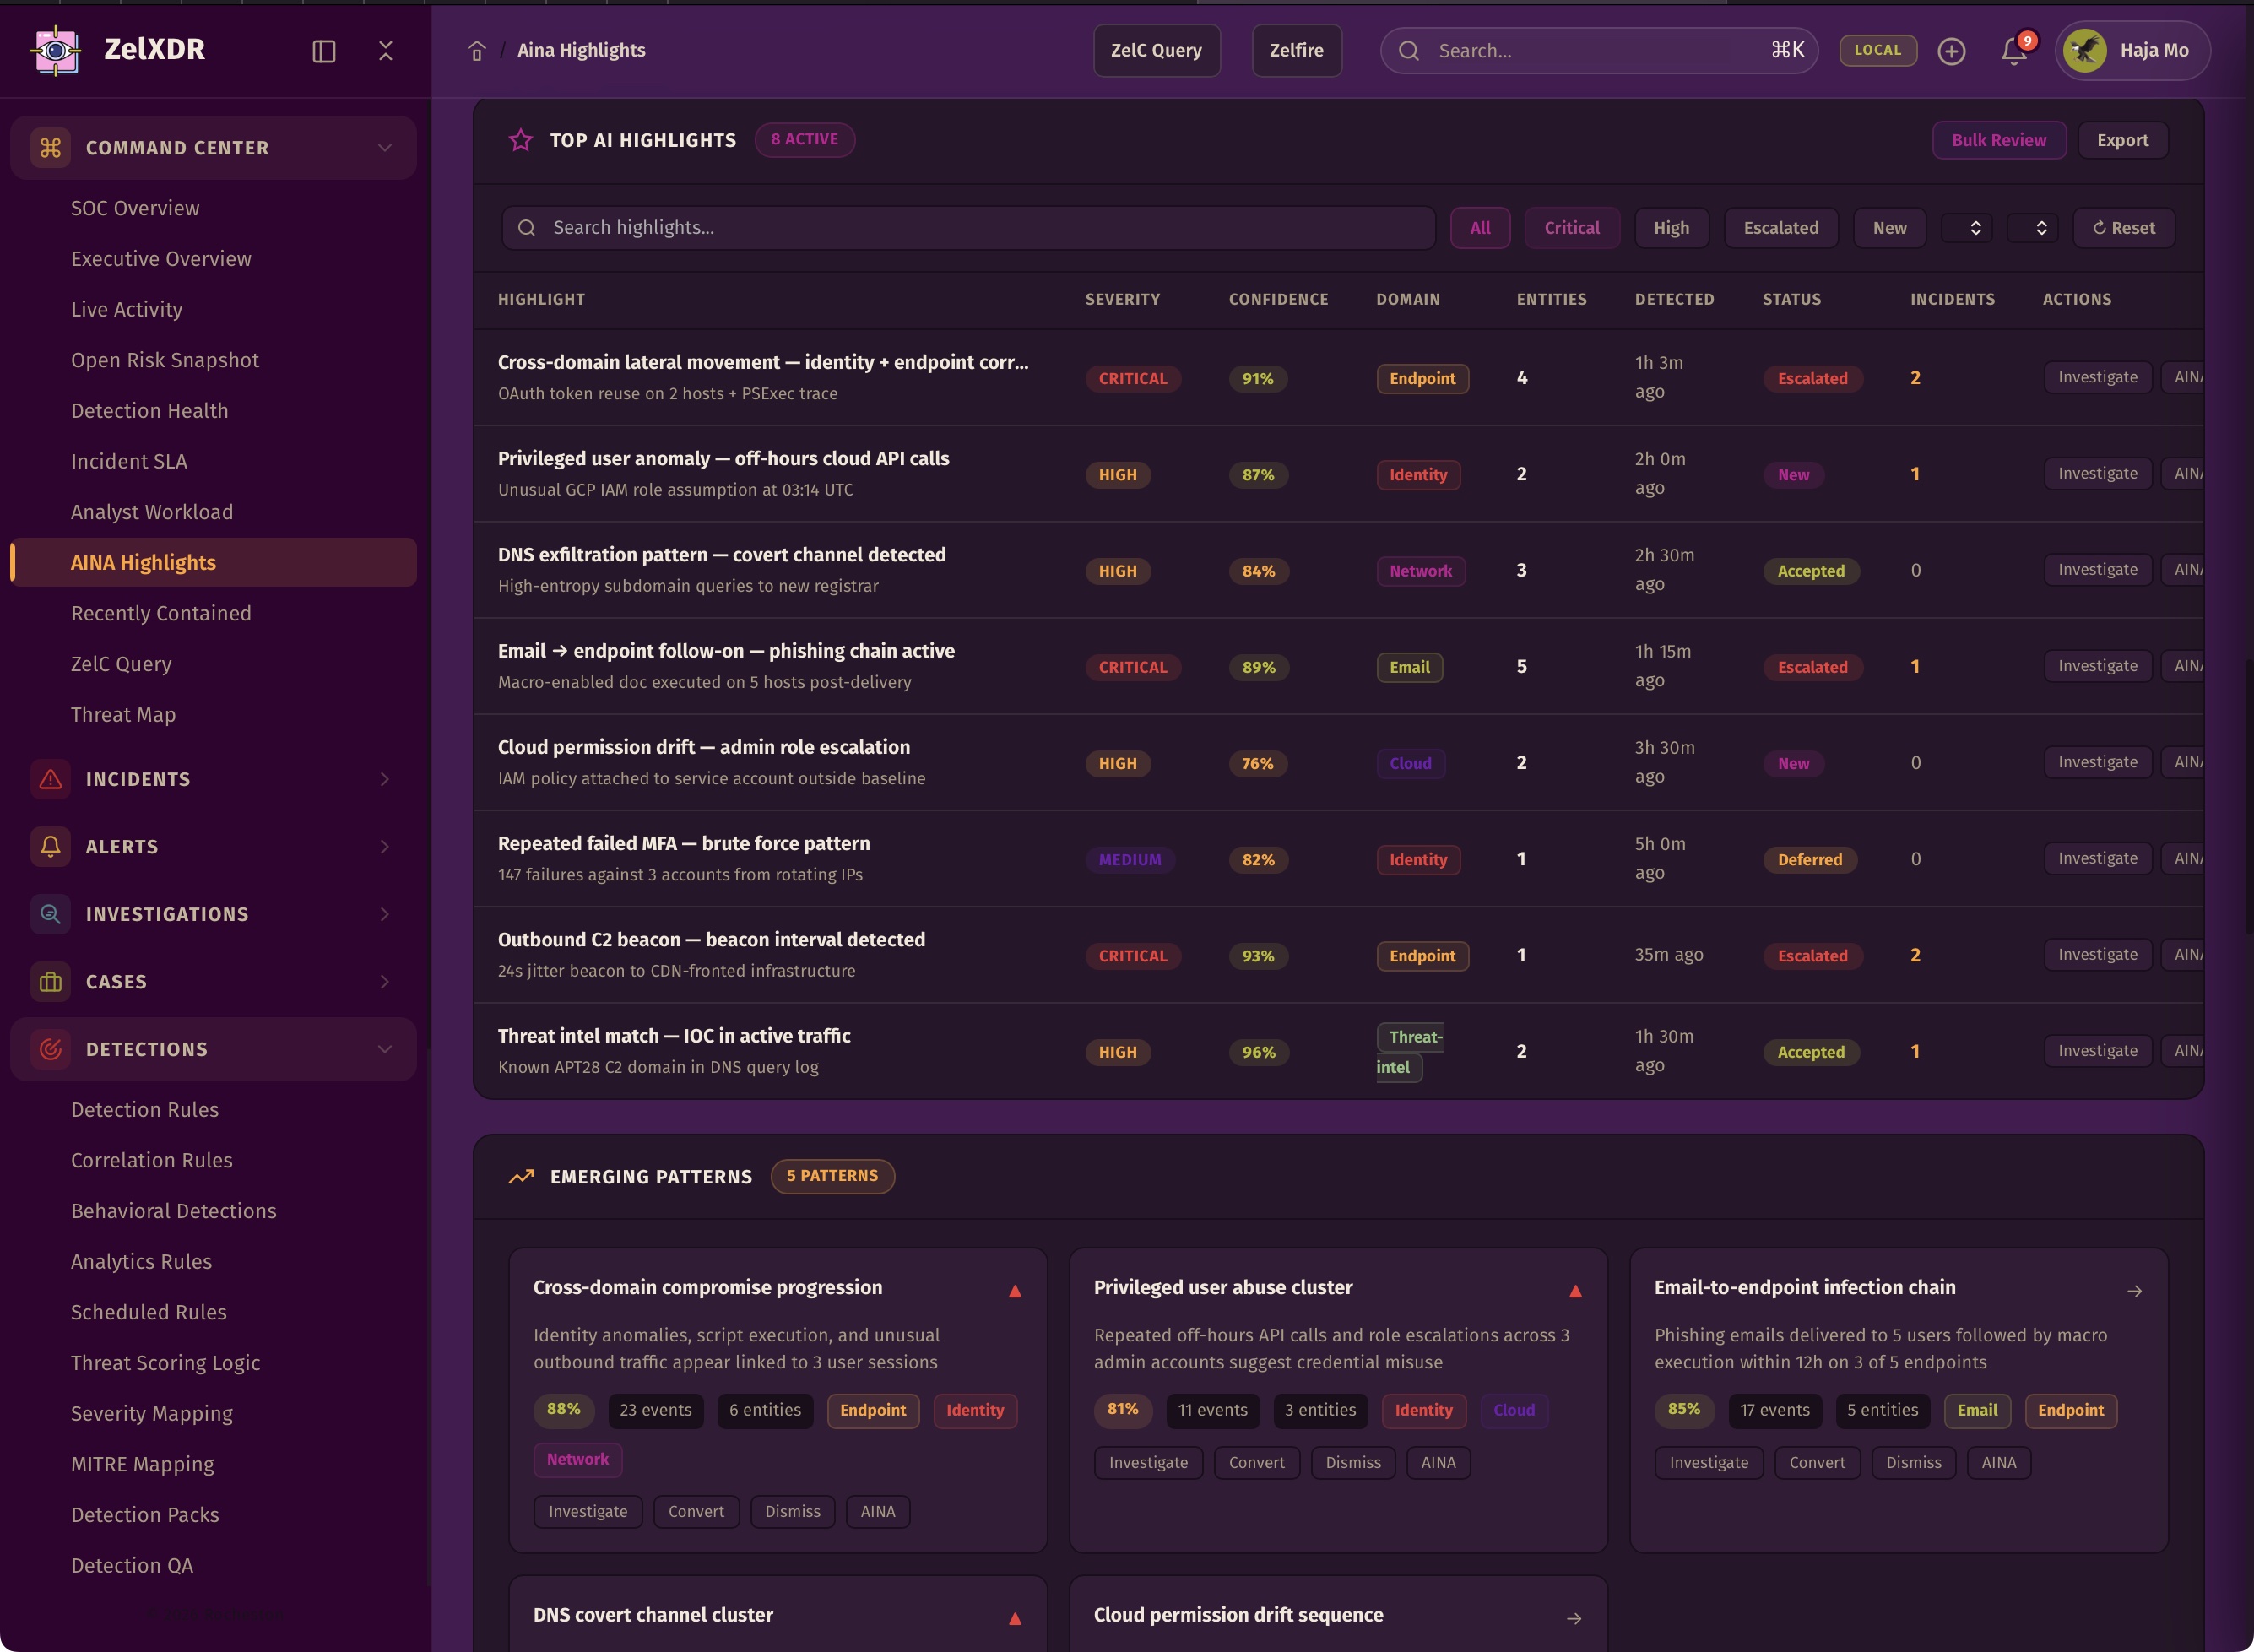Open the first sort dropdown next to New

(1966, 228)
